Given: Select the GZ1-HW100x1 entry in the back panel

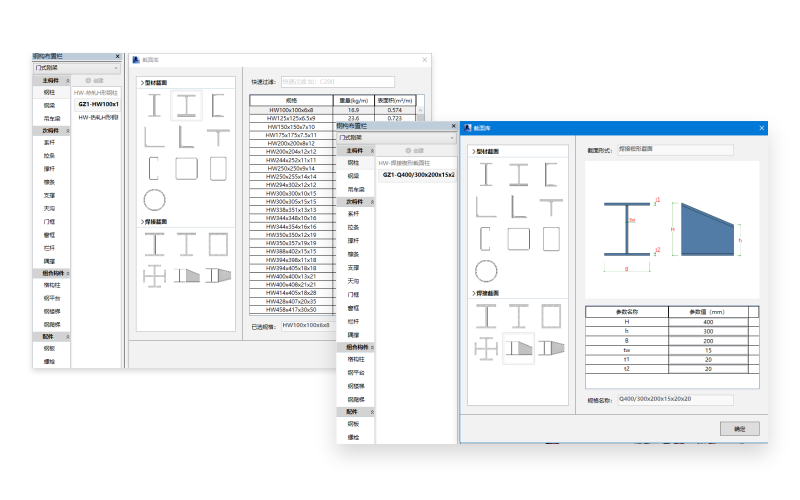Looking at the screenshot, I should pyautogui.click(x=98, y=104).
